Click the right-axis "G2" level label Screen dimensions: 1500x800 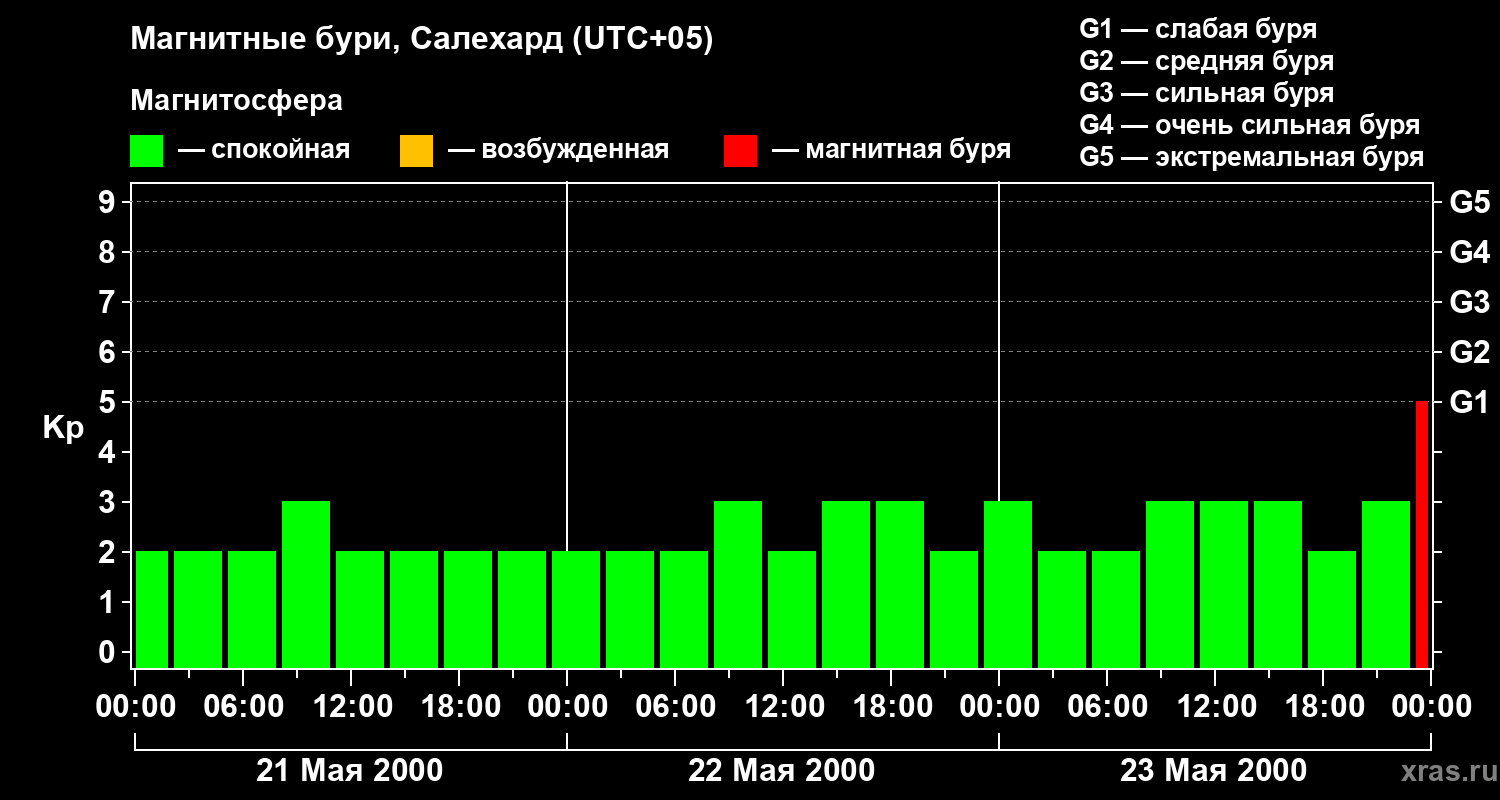(x=1470, y=352)
